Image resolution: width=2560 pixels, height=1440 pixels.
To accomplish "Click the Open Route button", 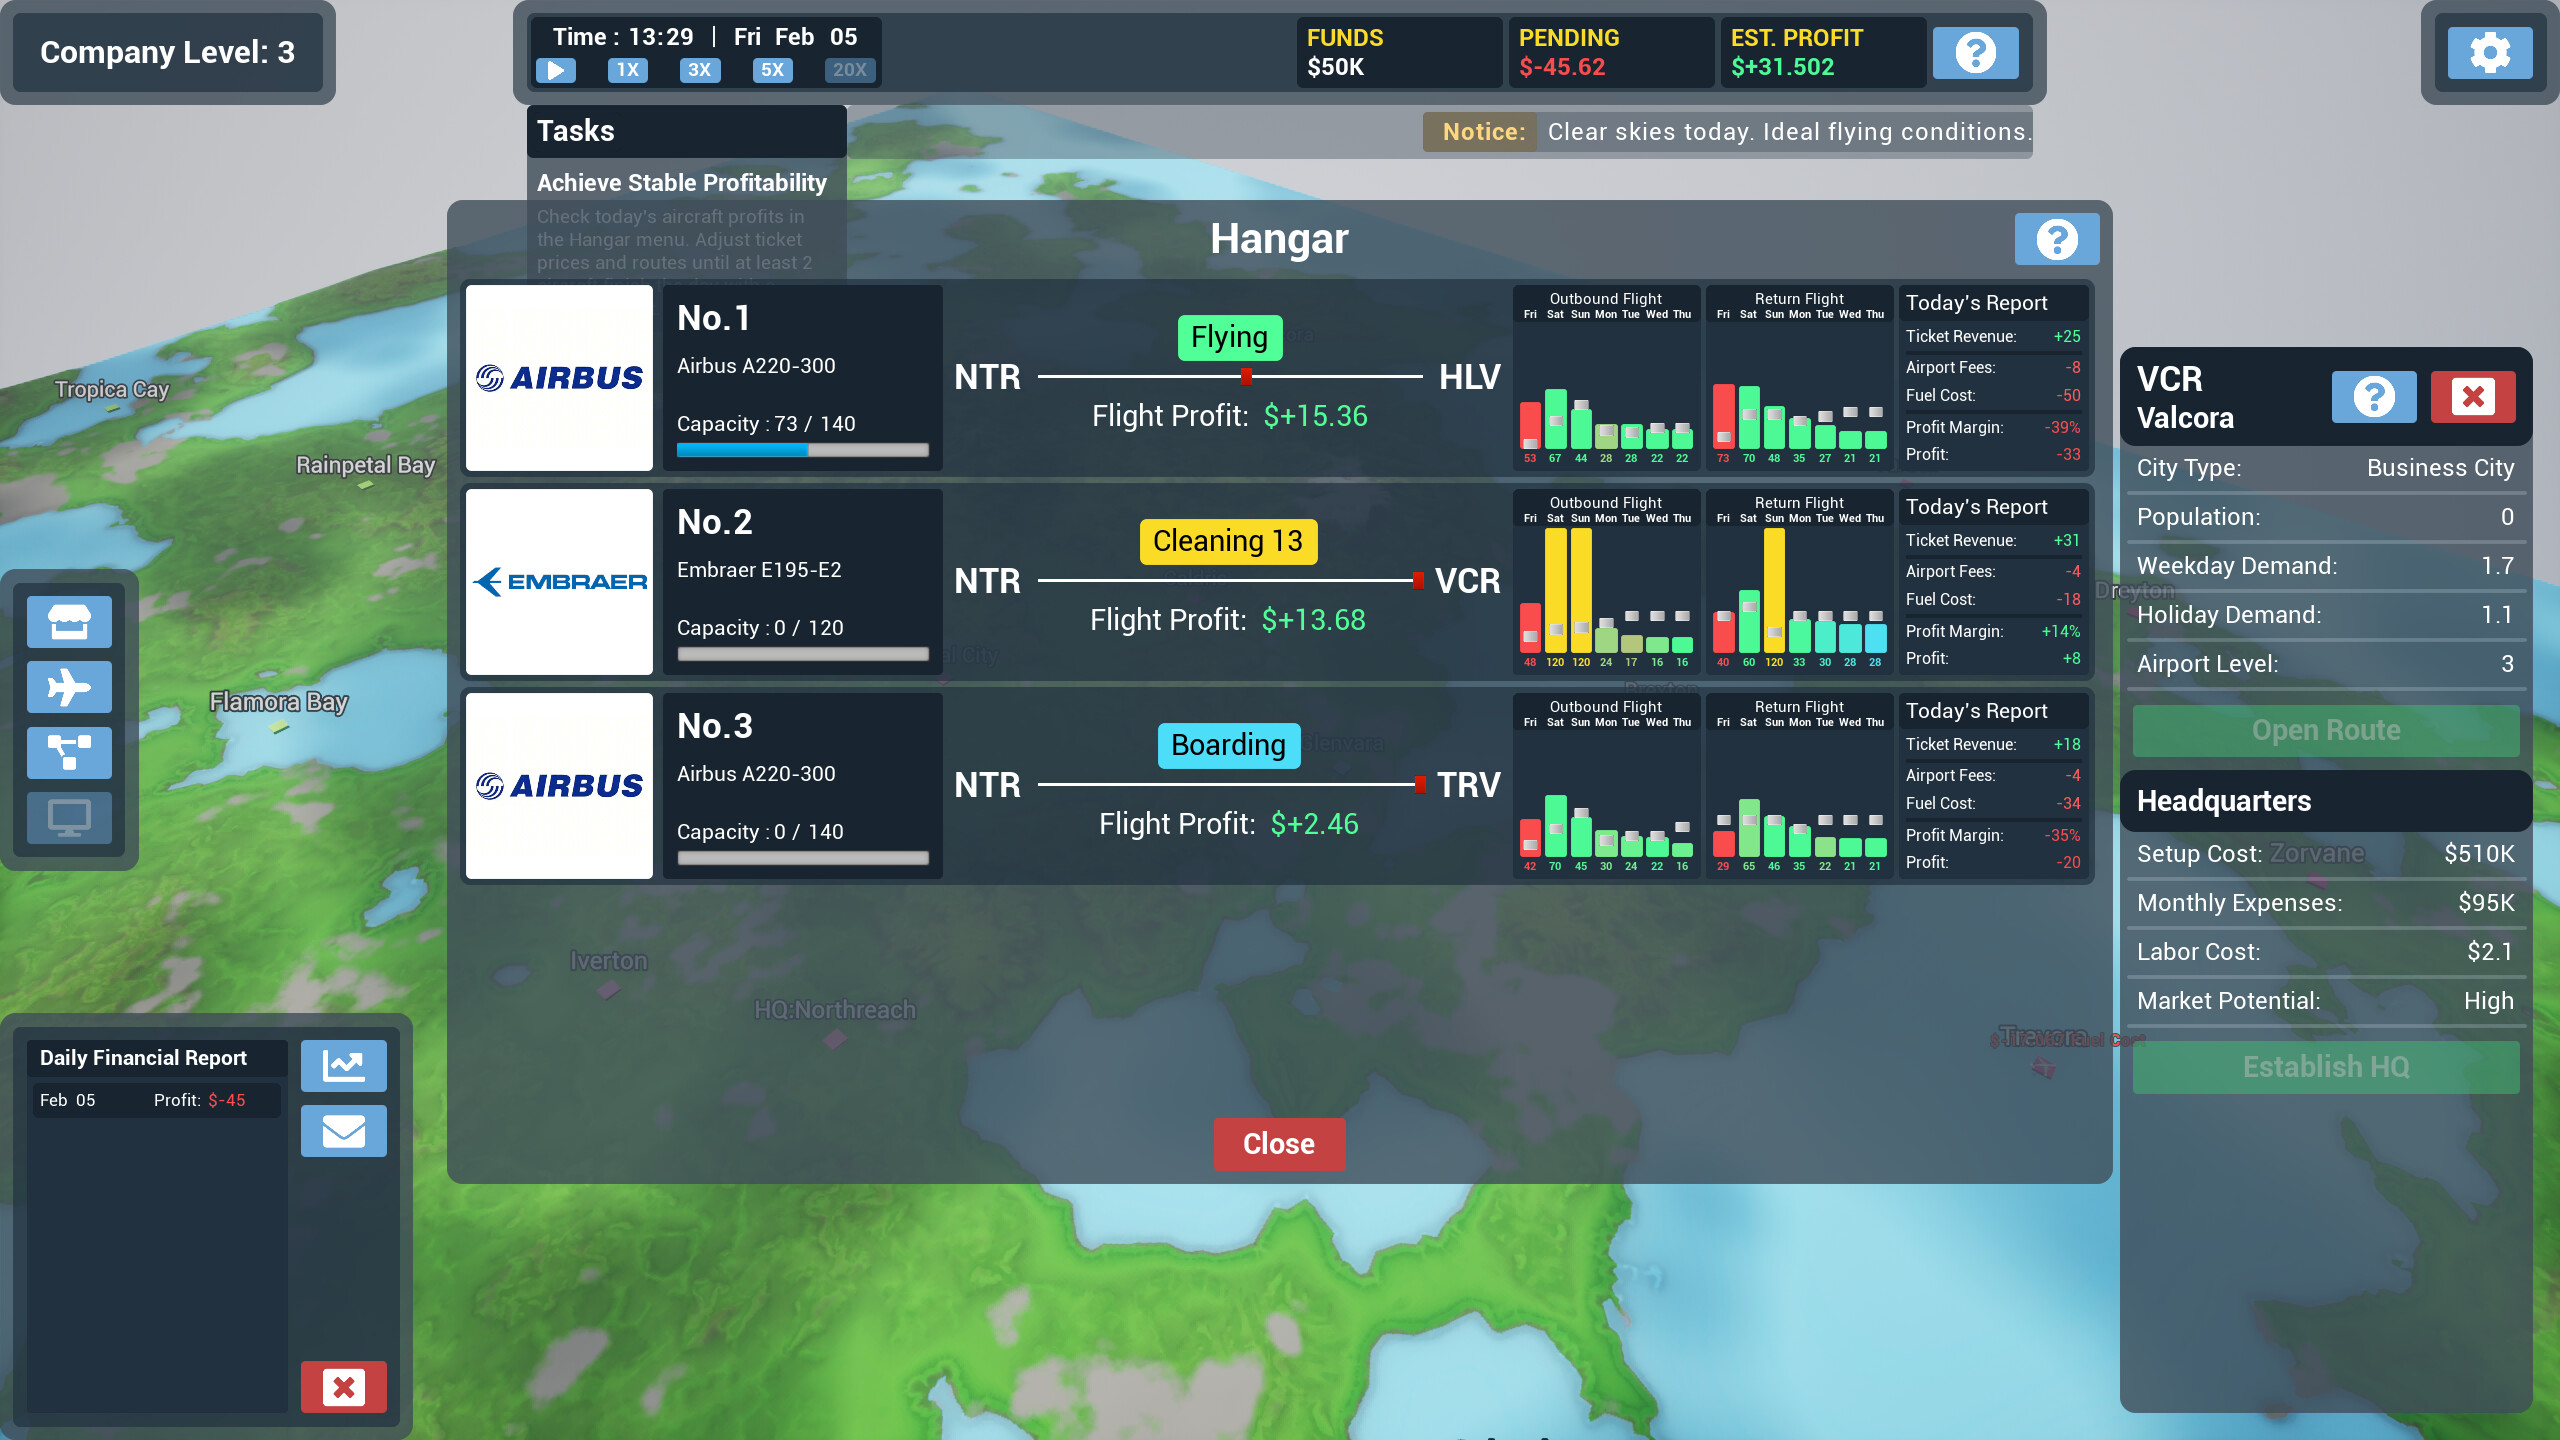I will (x=2326, y=730).
